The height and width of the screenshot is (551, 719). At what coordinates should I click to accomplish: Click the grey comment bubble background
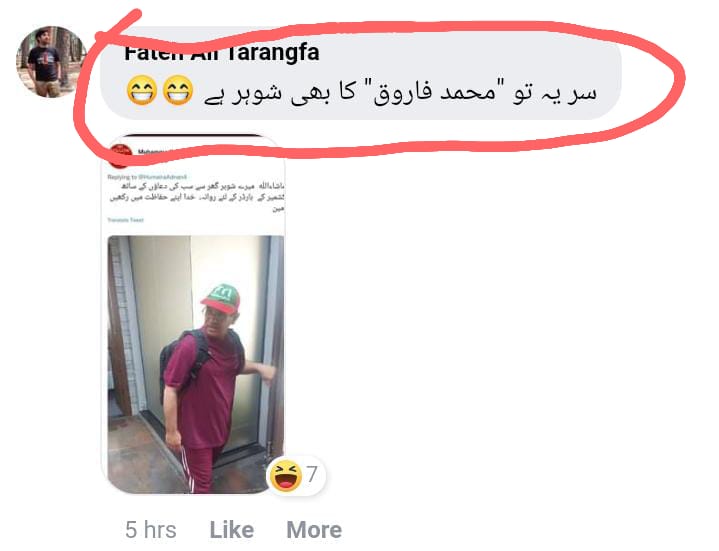[360, 72]
